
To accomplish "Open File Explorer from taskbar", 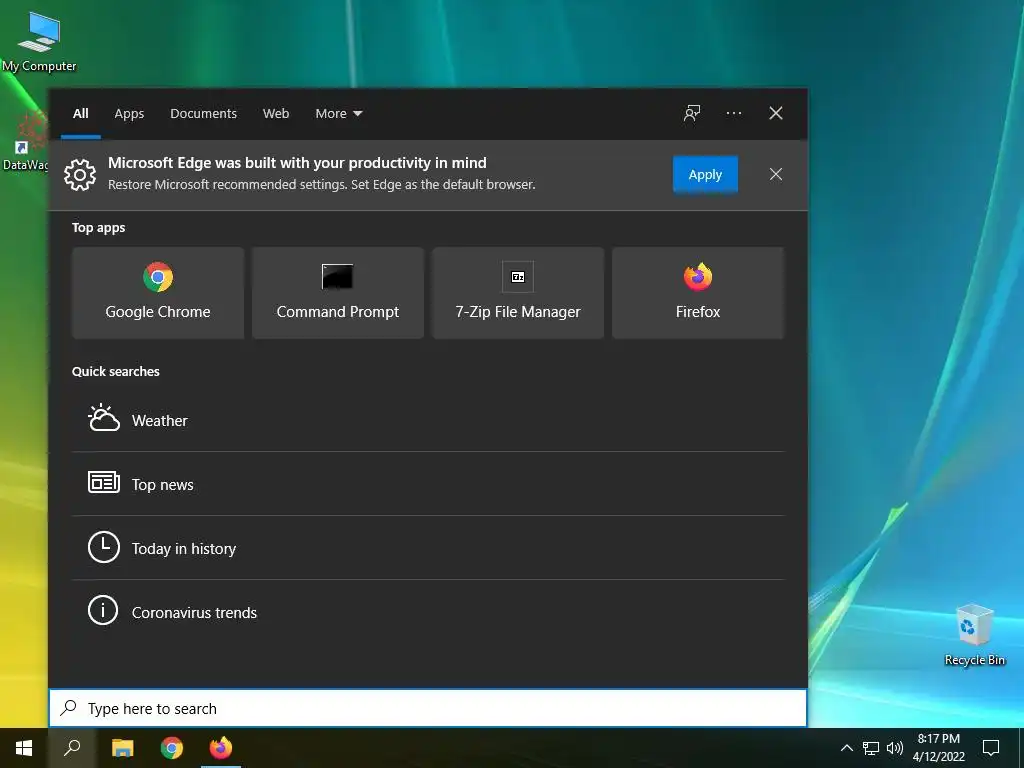I will 122,748.
